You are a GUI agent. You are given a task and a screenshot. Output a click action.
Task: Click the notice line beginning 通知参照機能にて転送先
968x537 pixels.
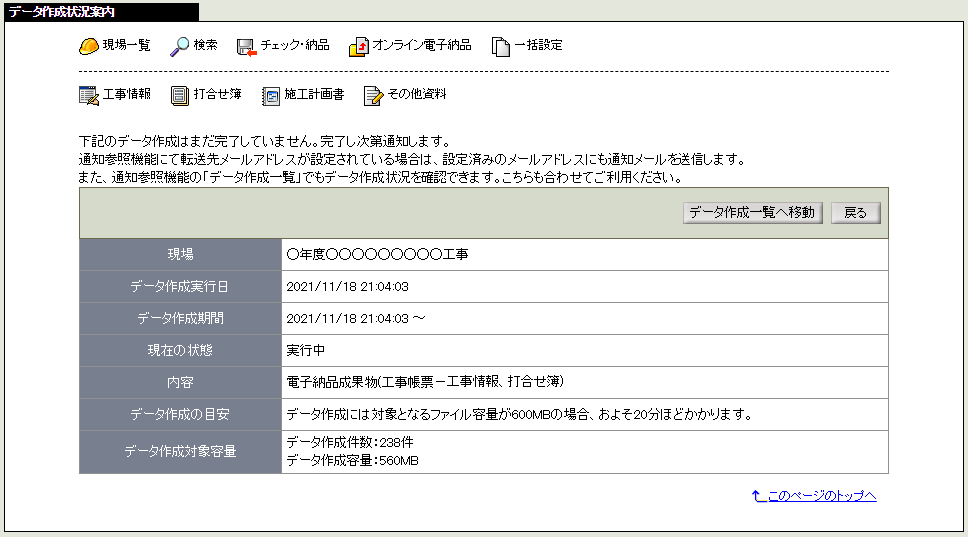pyautogui.click(x=412, y=159)
